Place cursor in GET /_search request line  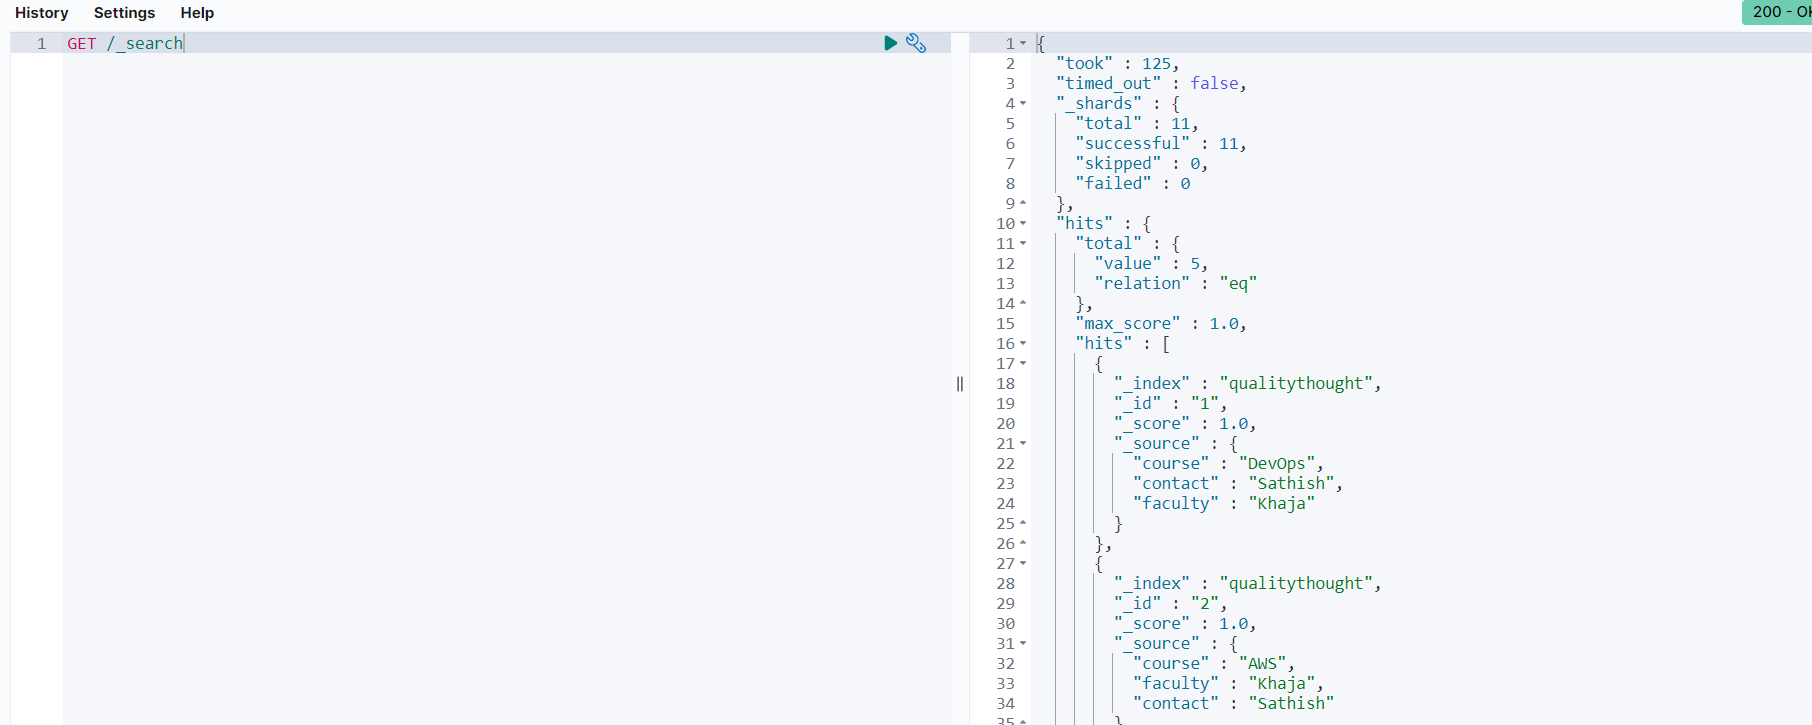pos(125,43)
